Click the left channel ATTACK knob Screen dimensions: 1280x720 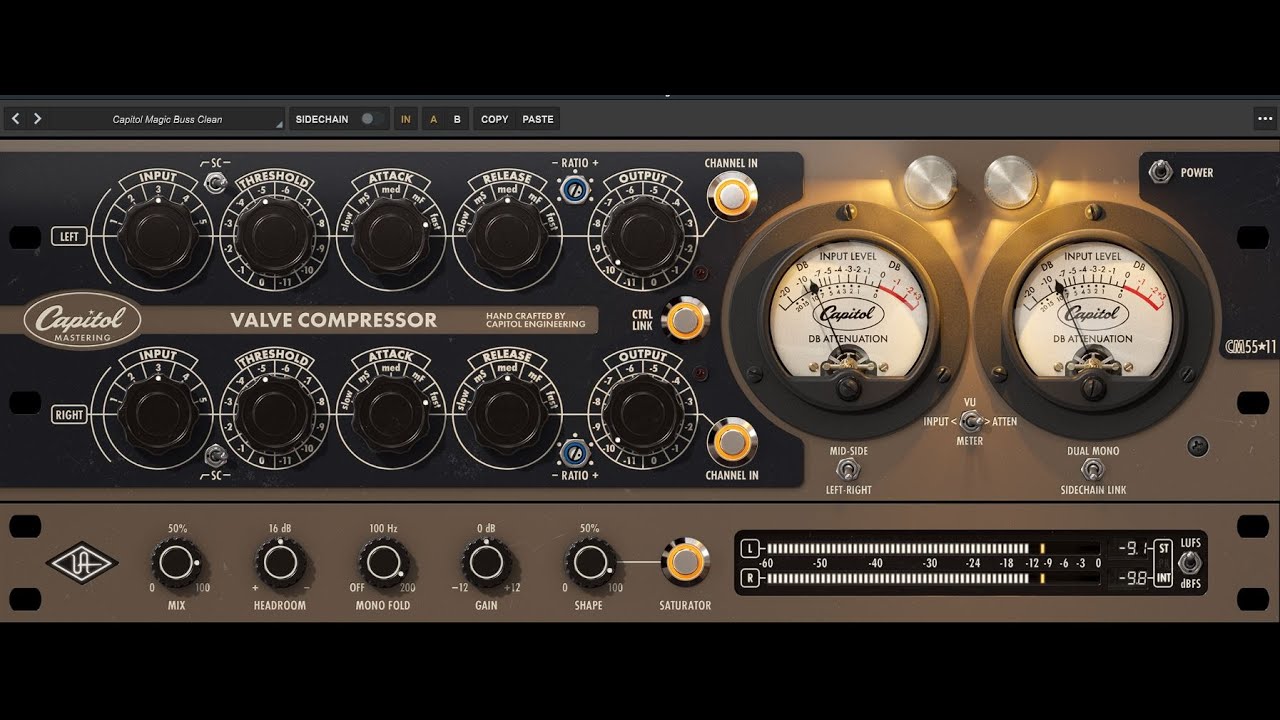coord(389,234)
